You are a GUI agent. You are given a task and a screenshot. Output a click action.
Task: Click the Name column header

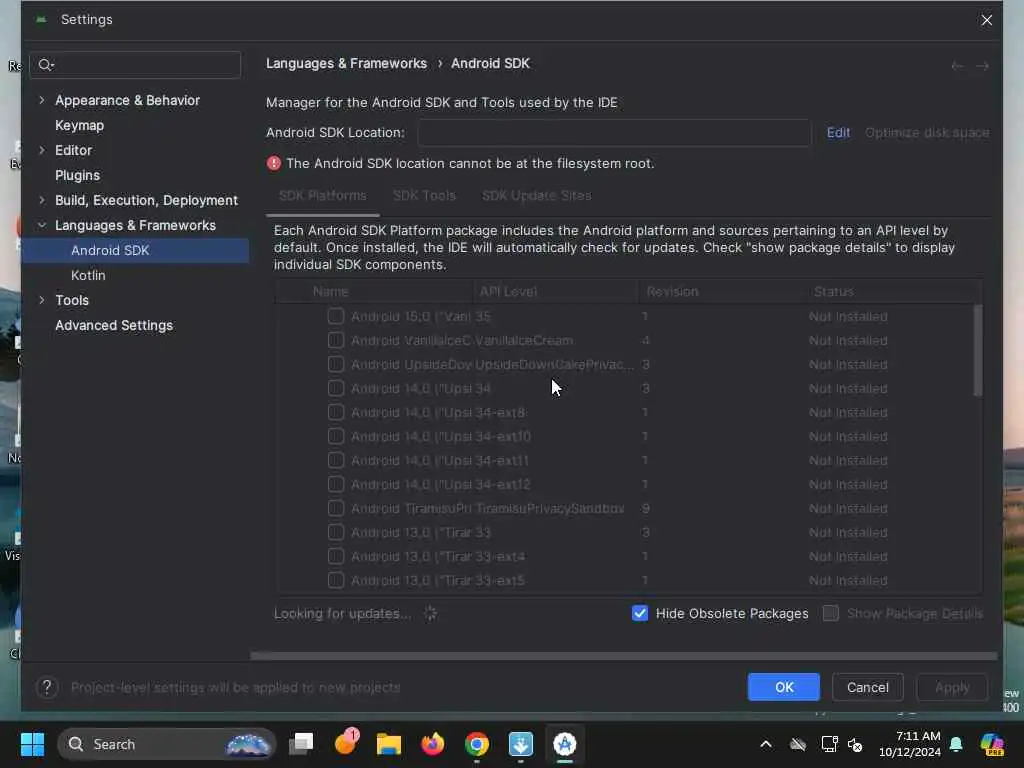pyautogui.click(x=375, y=291)
